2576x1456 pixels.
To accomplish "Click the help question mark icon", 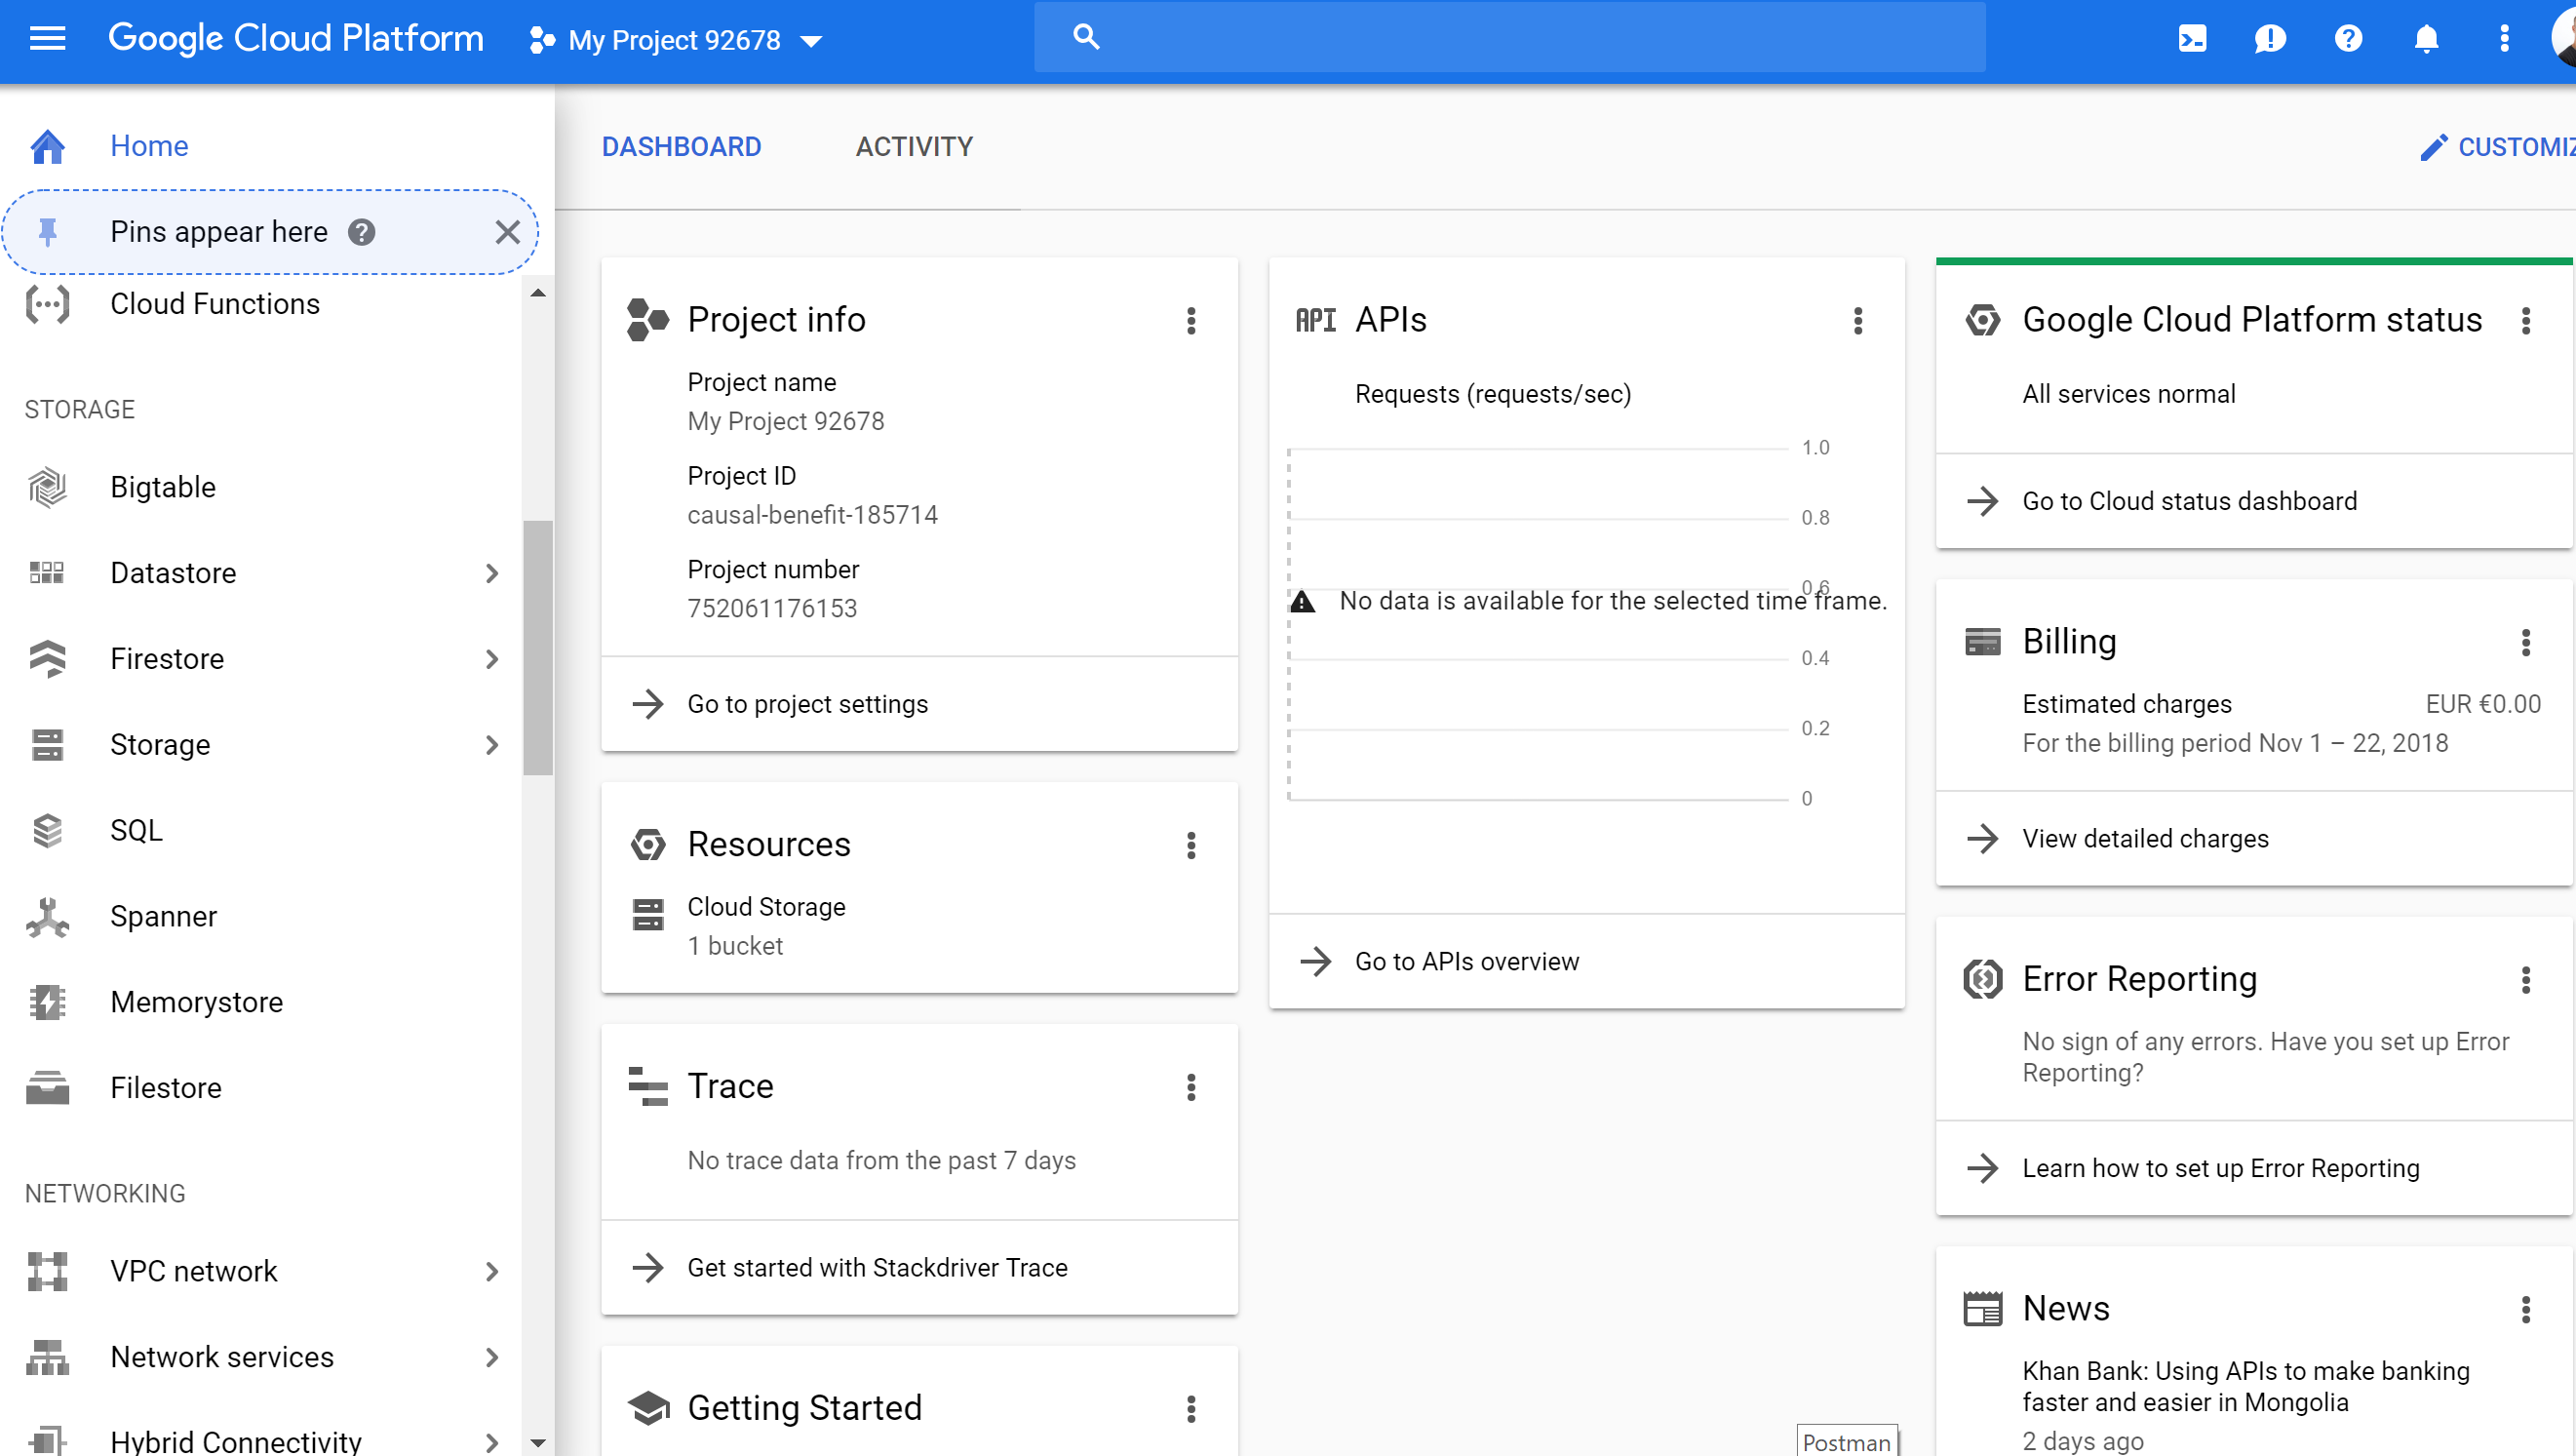I will click(2348, 39).
